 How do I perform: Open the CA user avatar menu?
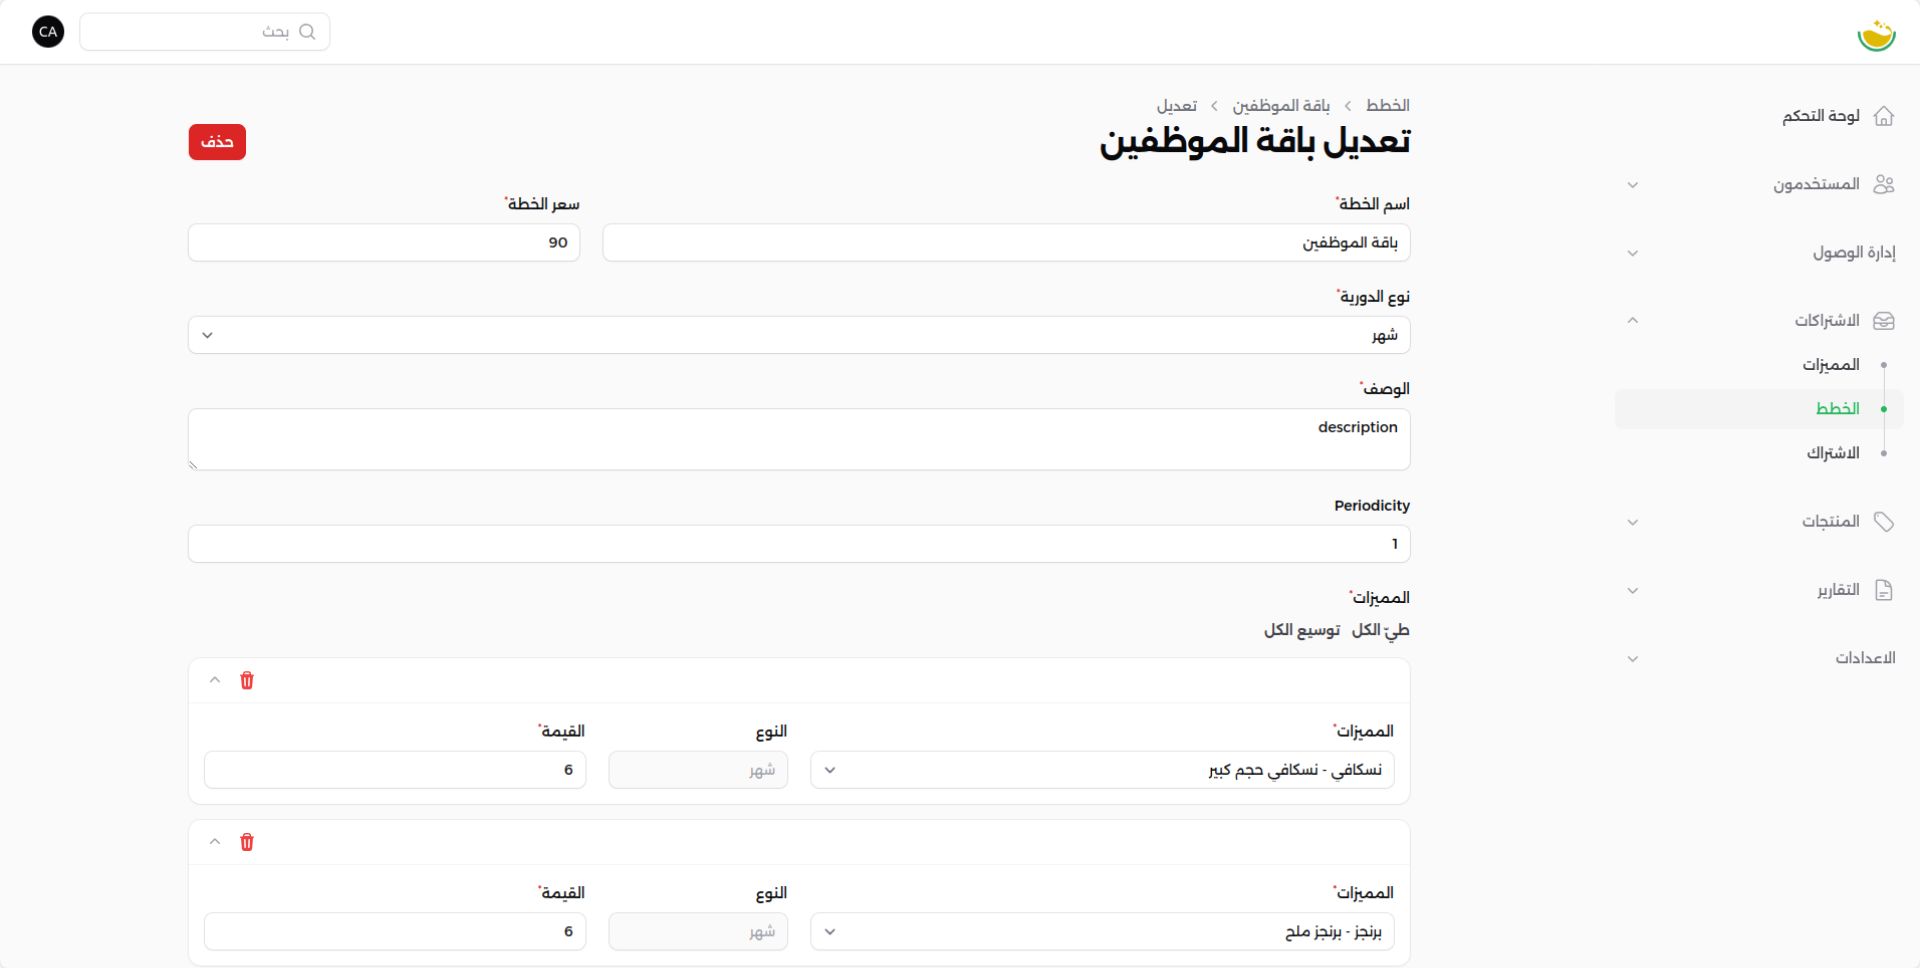48,32
